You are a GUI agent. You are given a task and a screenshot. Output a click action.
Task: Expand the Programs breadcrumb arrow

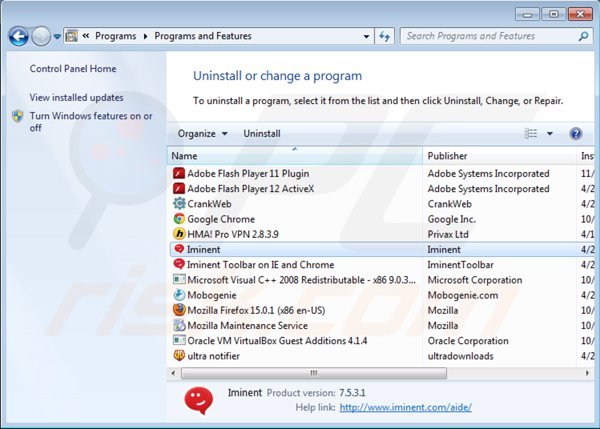[x=145, y=36]
